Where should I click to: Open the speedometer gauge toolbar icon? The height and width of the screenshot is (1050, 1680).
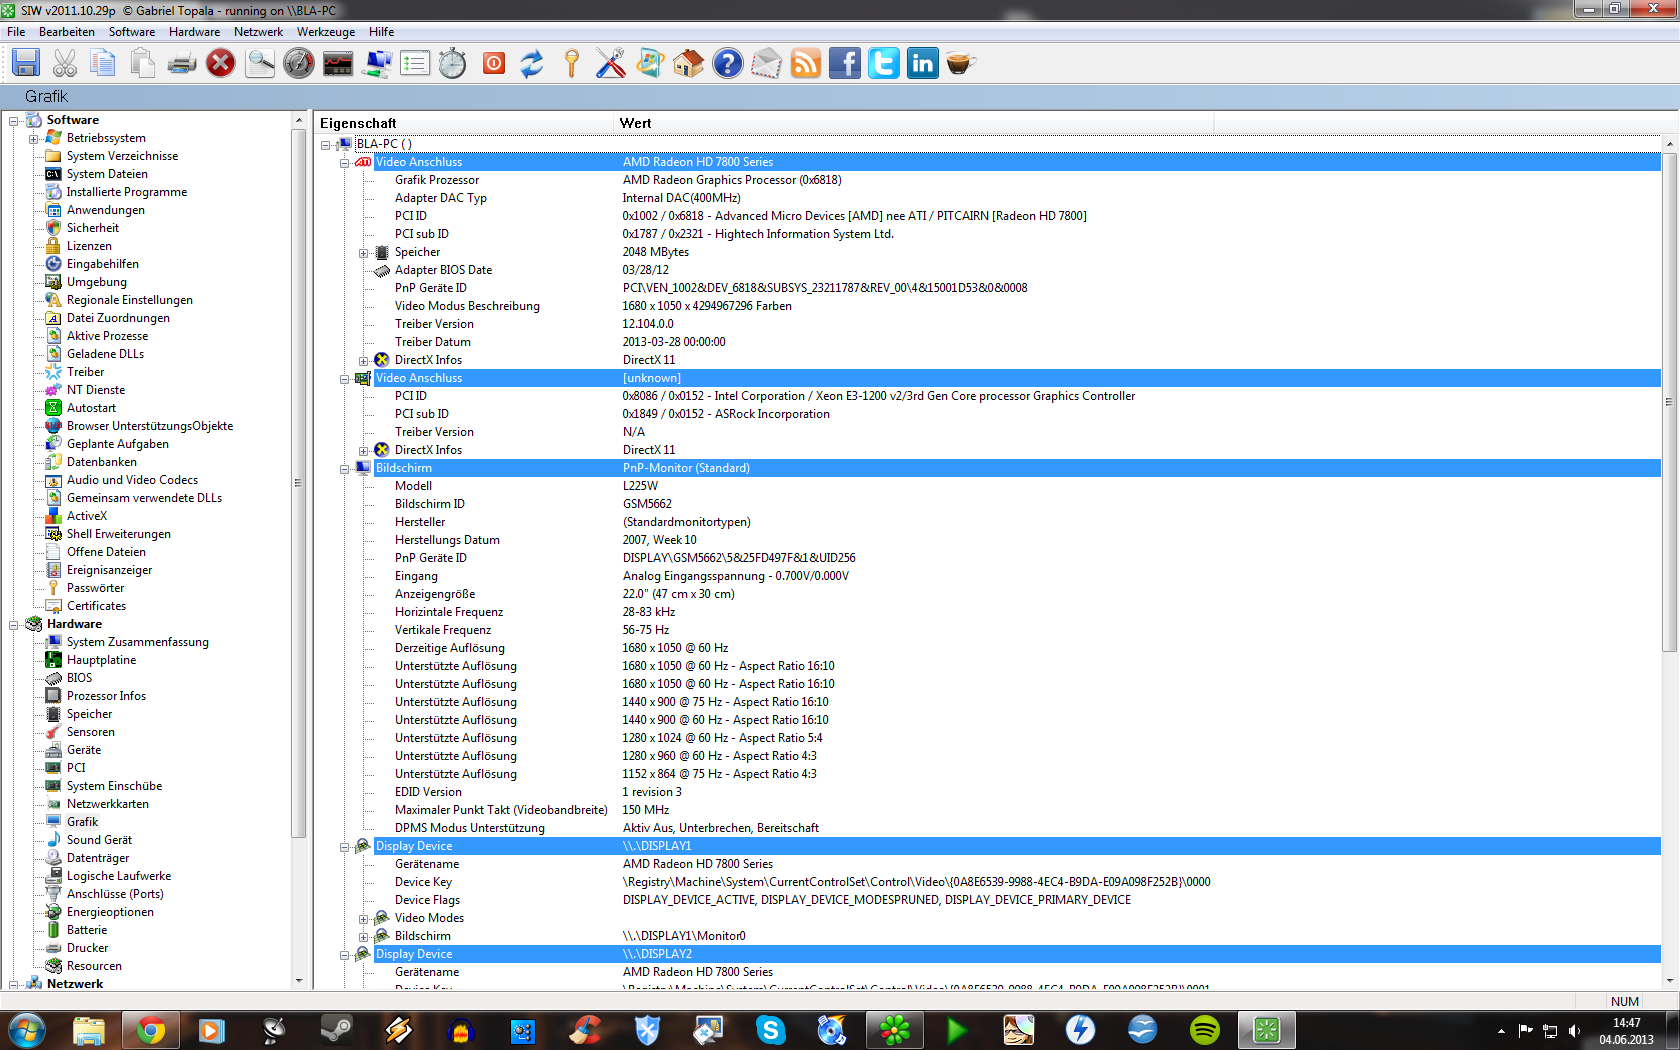[299, 63]
